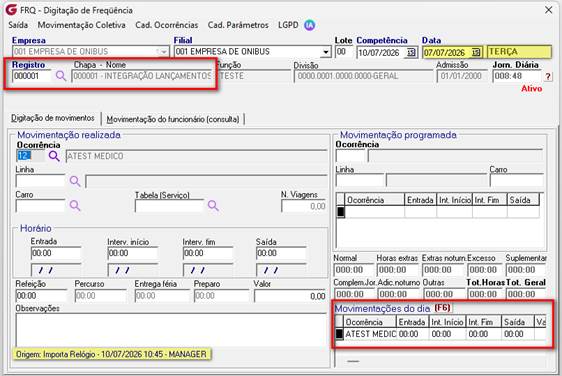Click the date field below Entrada
Screen dimensions: 562x376
(x=56, y=270)
